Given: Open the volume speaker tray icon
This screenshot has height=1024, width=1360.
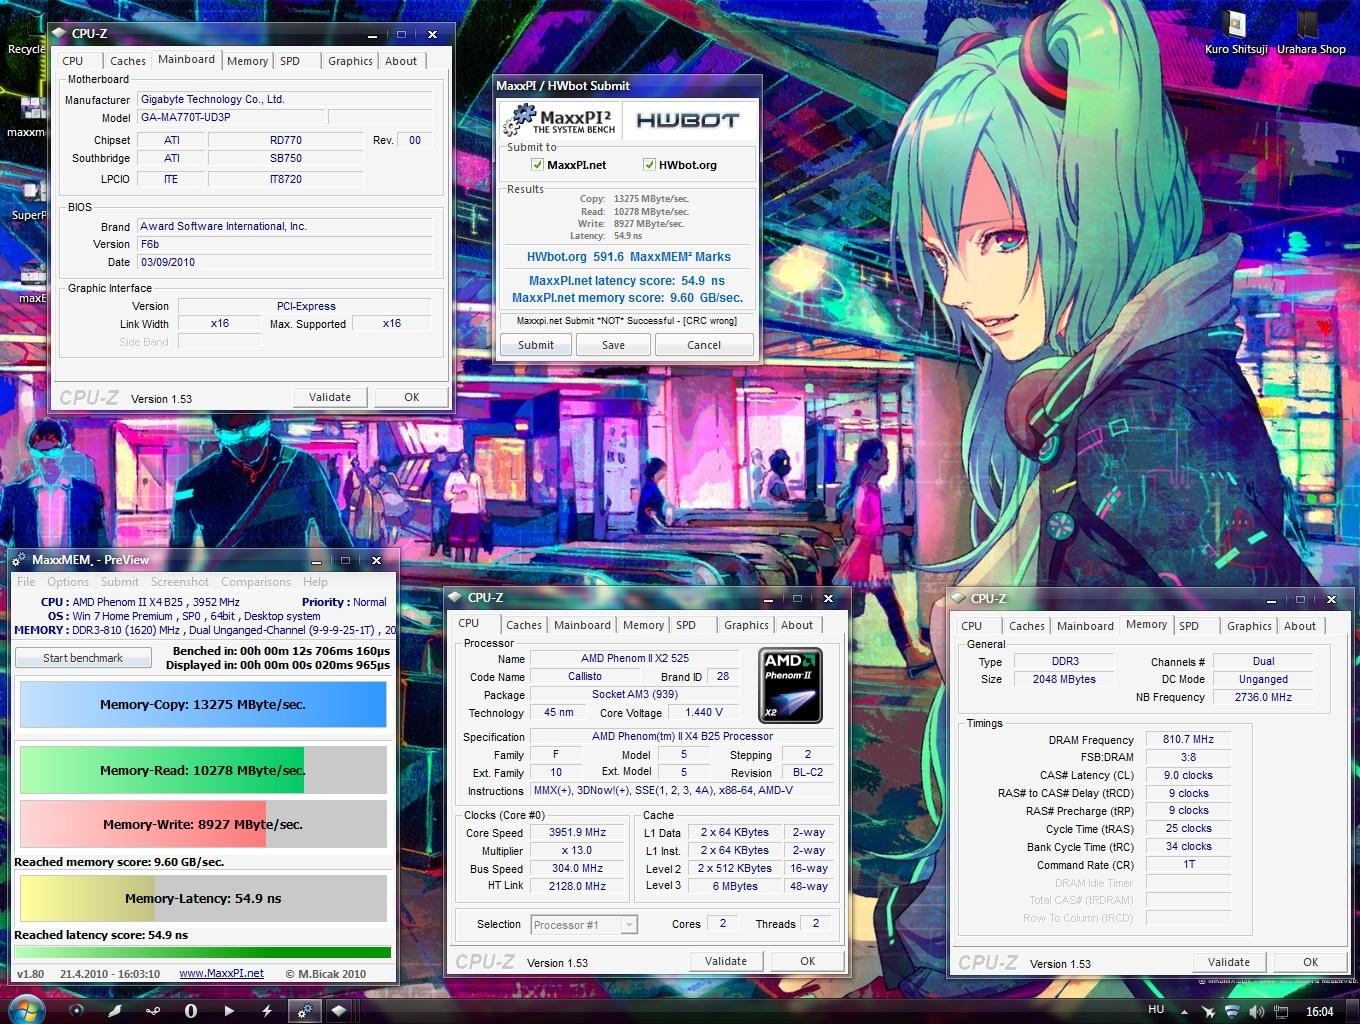Looking at the screenshot, I should coord(1257,1012).
